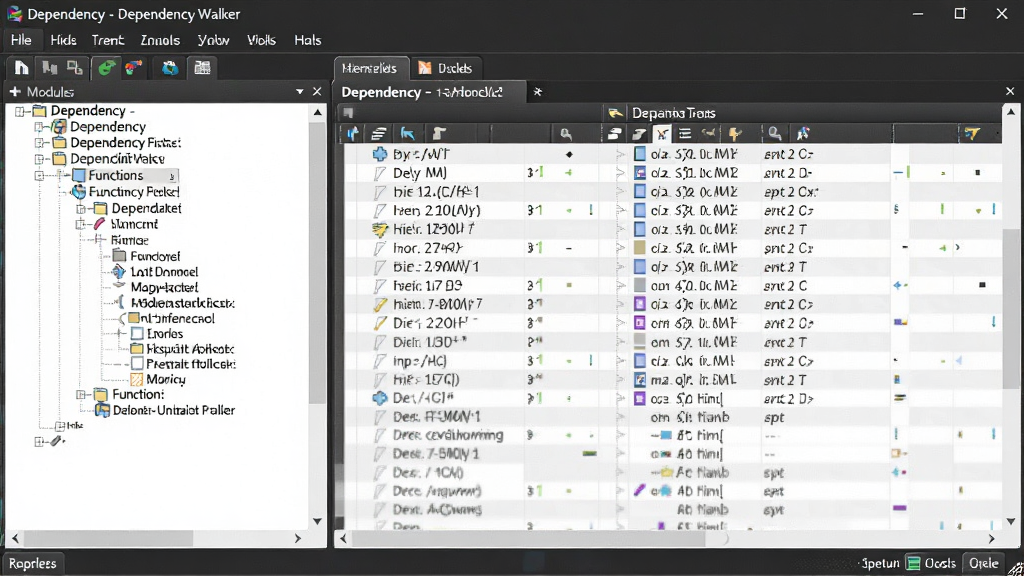
Task: Click the right arrow of the Modules horizontal scrollbar
Action: (x=298, y=539)
